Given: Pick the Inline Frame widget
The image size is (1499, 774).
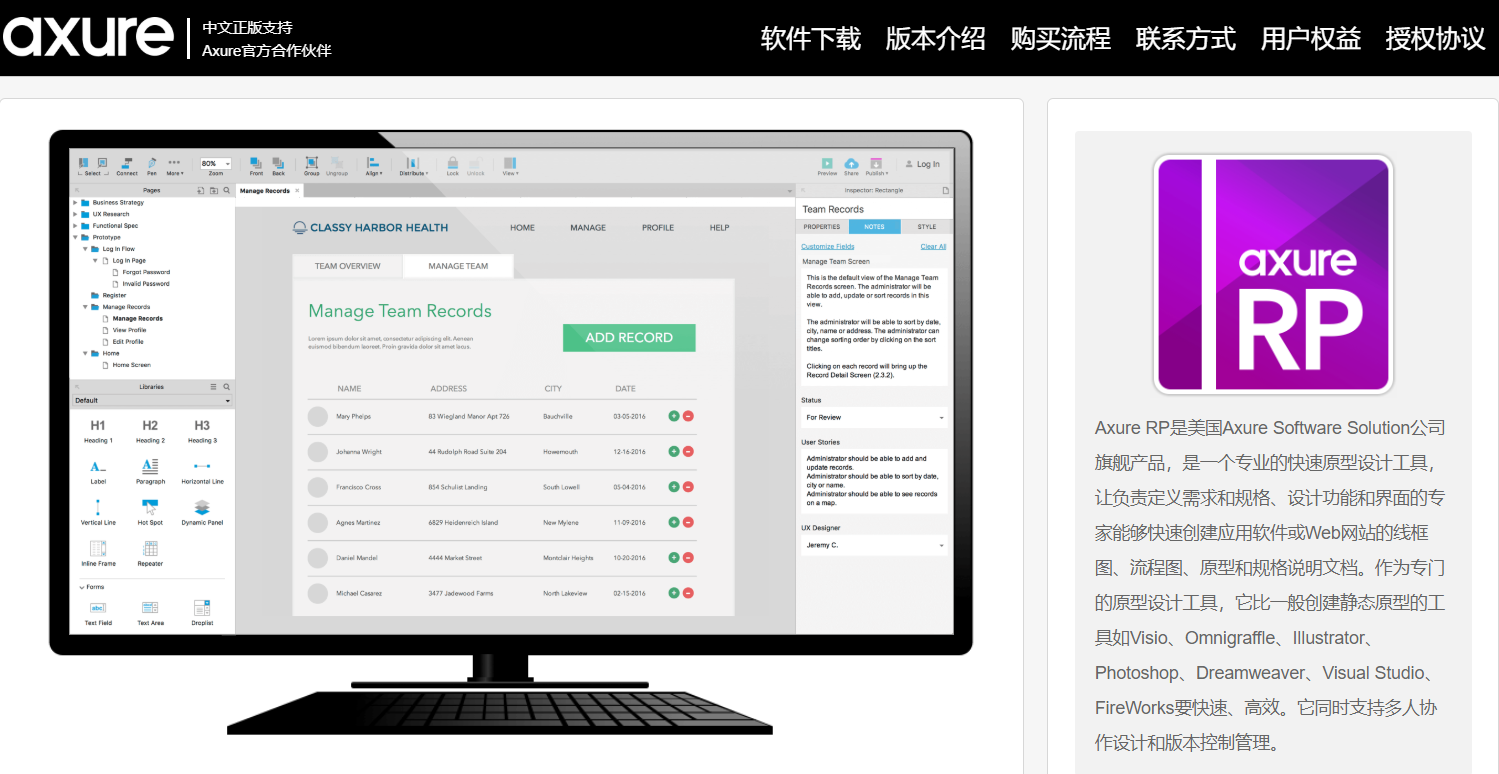Looking at the screenshot, I should 98,553.
